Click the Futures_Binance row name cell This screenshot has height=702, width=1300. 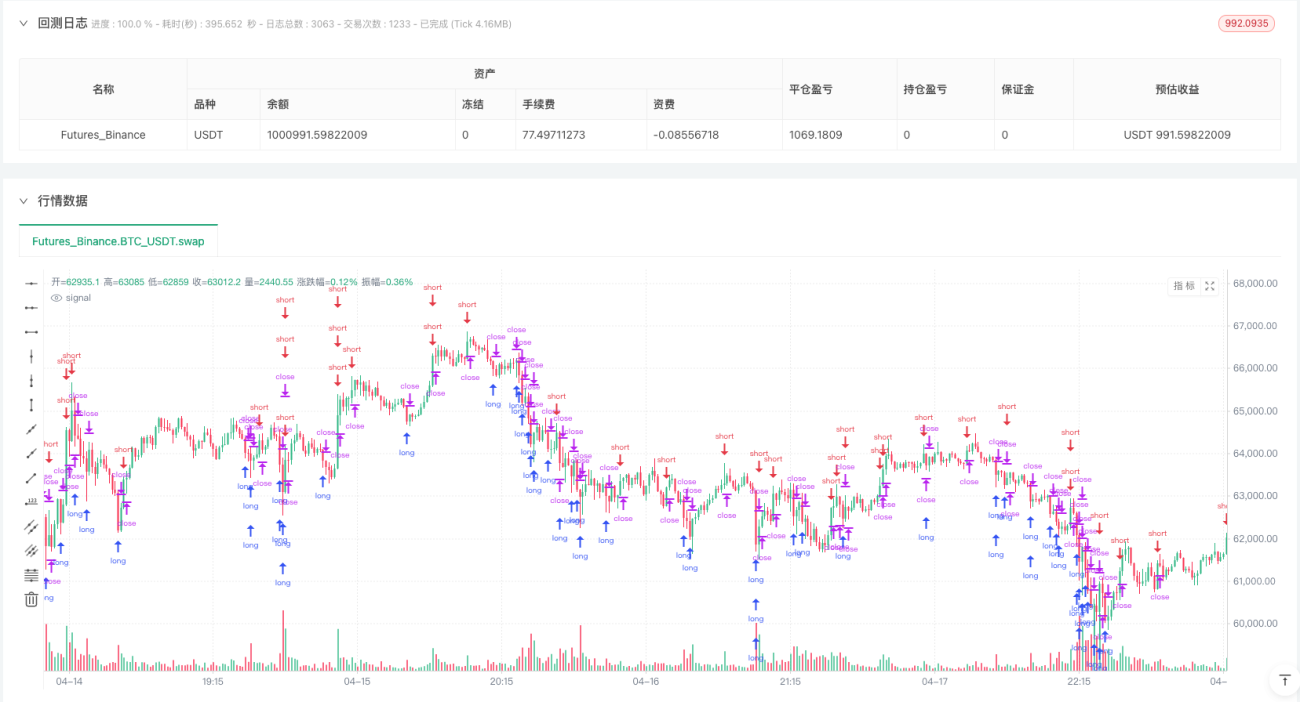tap(103, 135)
